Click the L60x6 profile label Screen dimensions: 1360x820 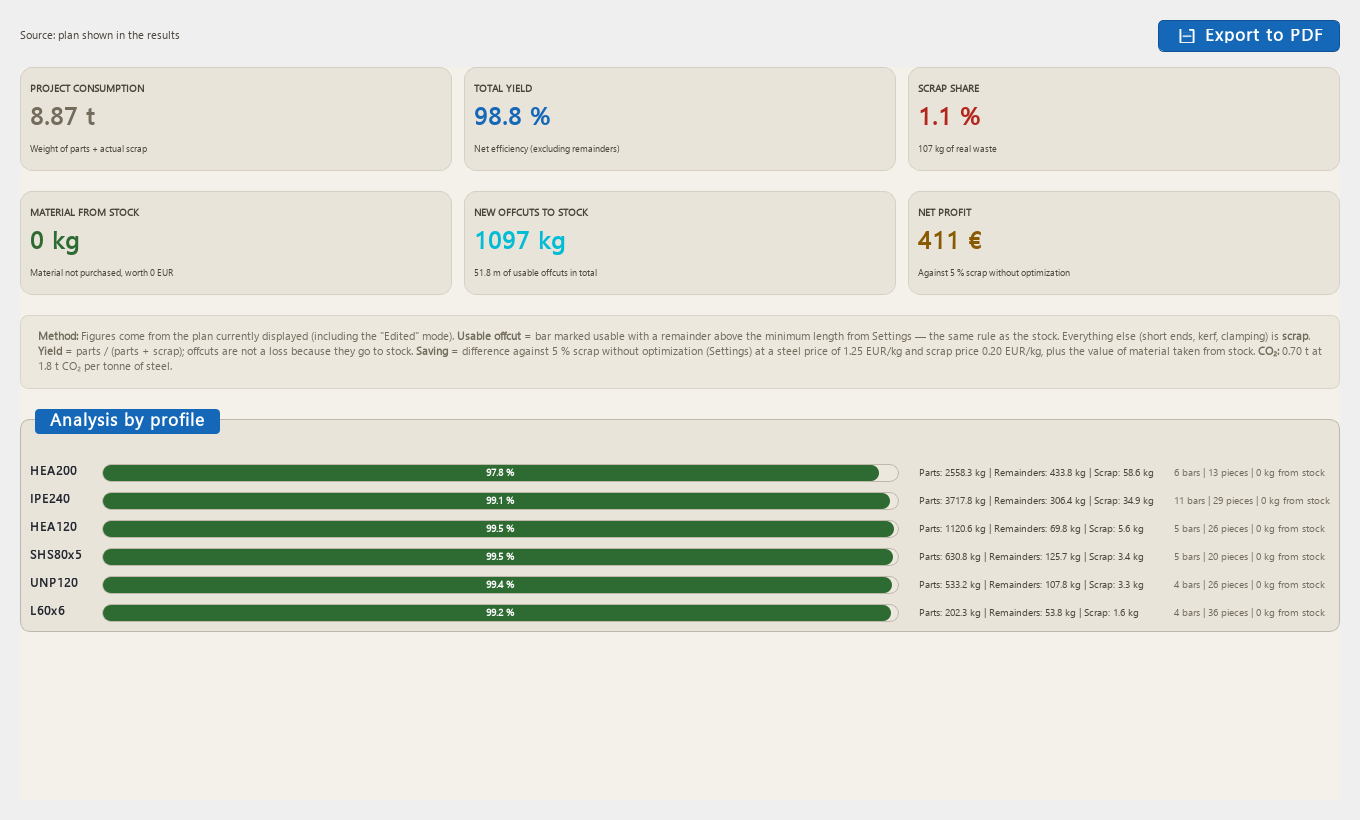48,611
